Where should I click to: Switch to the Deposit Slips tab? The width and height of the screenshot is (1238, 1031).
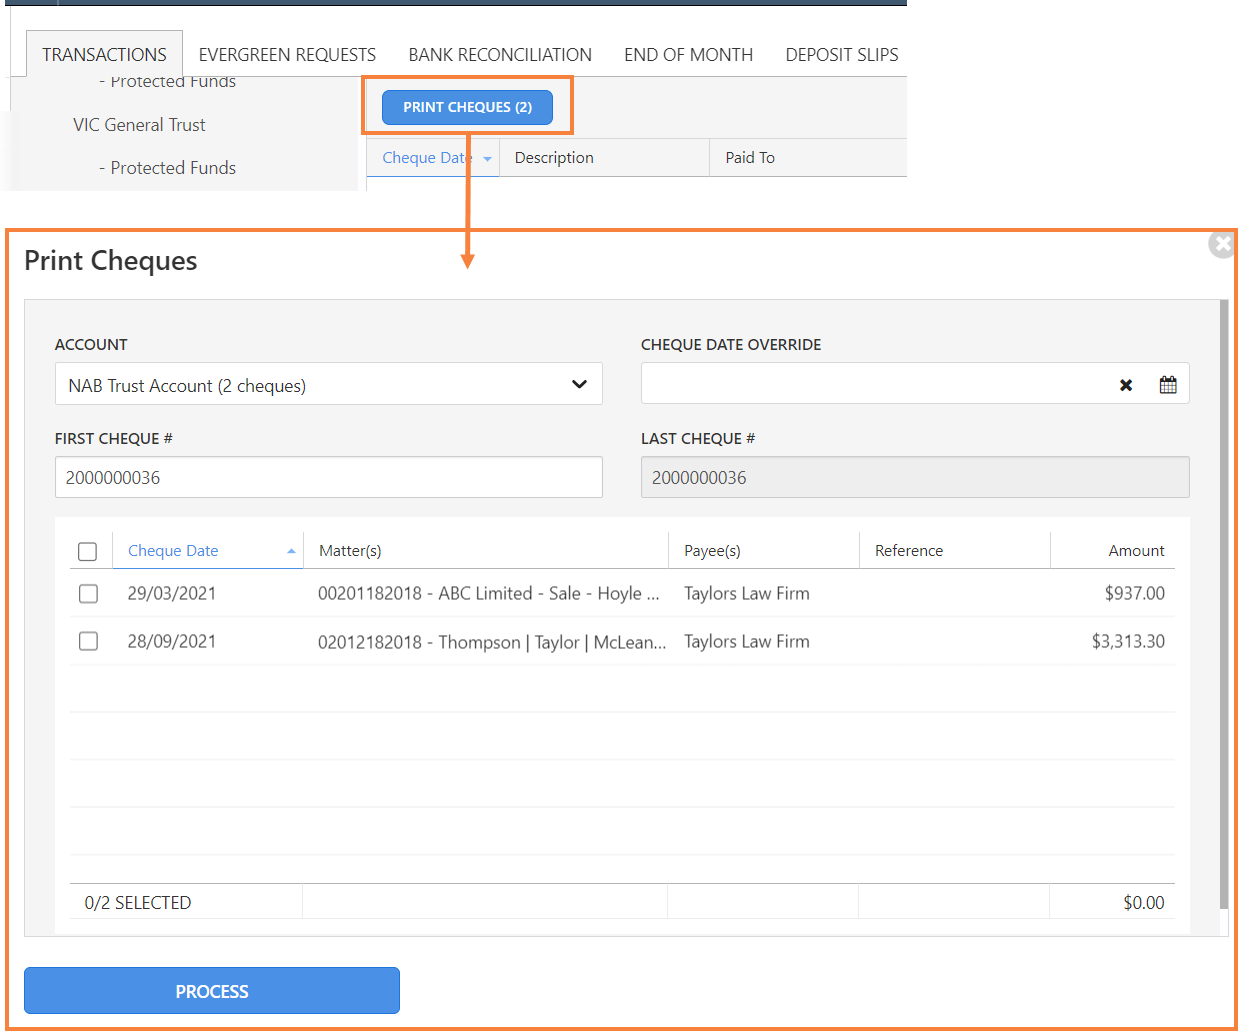[841, 55]
